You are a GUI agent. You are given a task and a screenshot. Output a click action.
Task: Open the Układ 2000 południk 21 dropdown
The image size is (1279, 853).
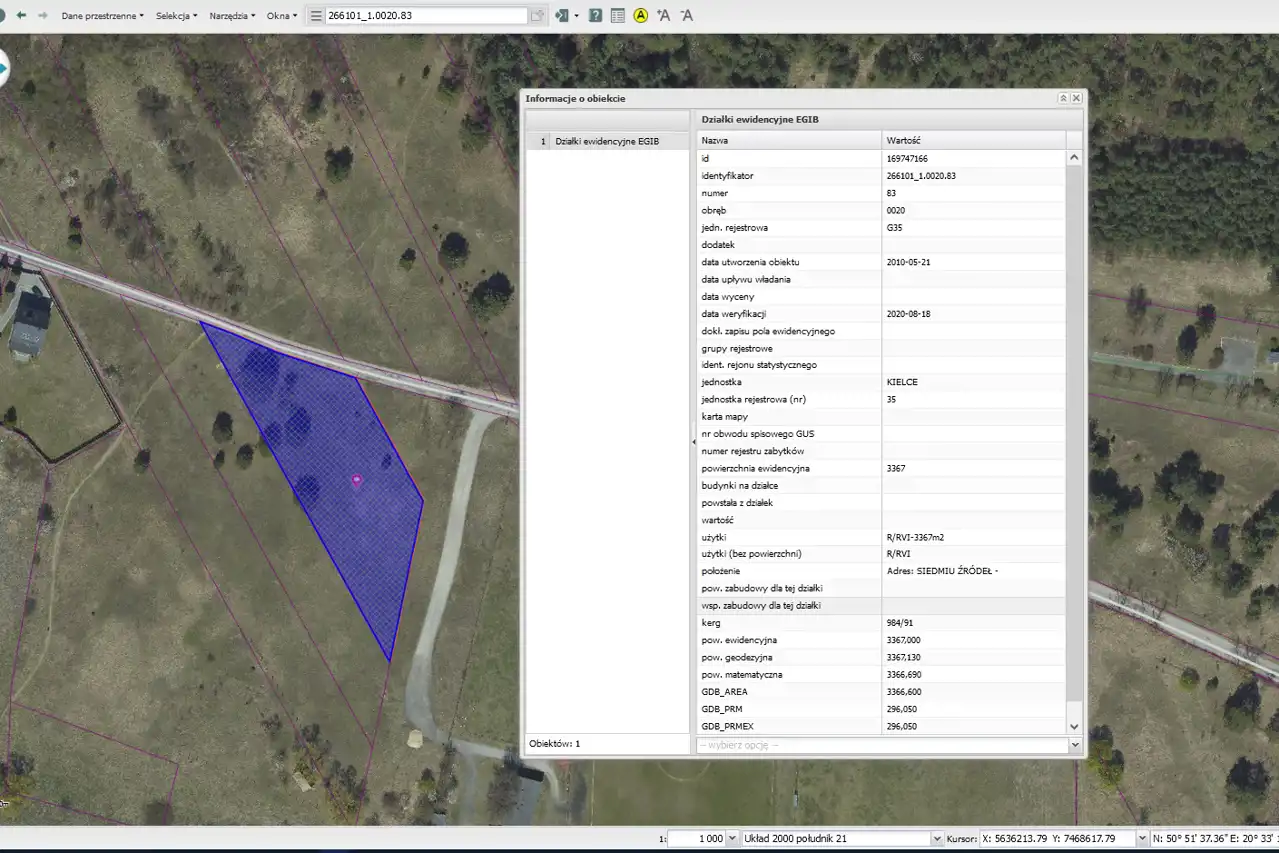[x=937, y=838]
